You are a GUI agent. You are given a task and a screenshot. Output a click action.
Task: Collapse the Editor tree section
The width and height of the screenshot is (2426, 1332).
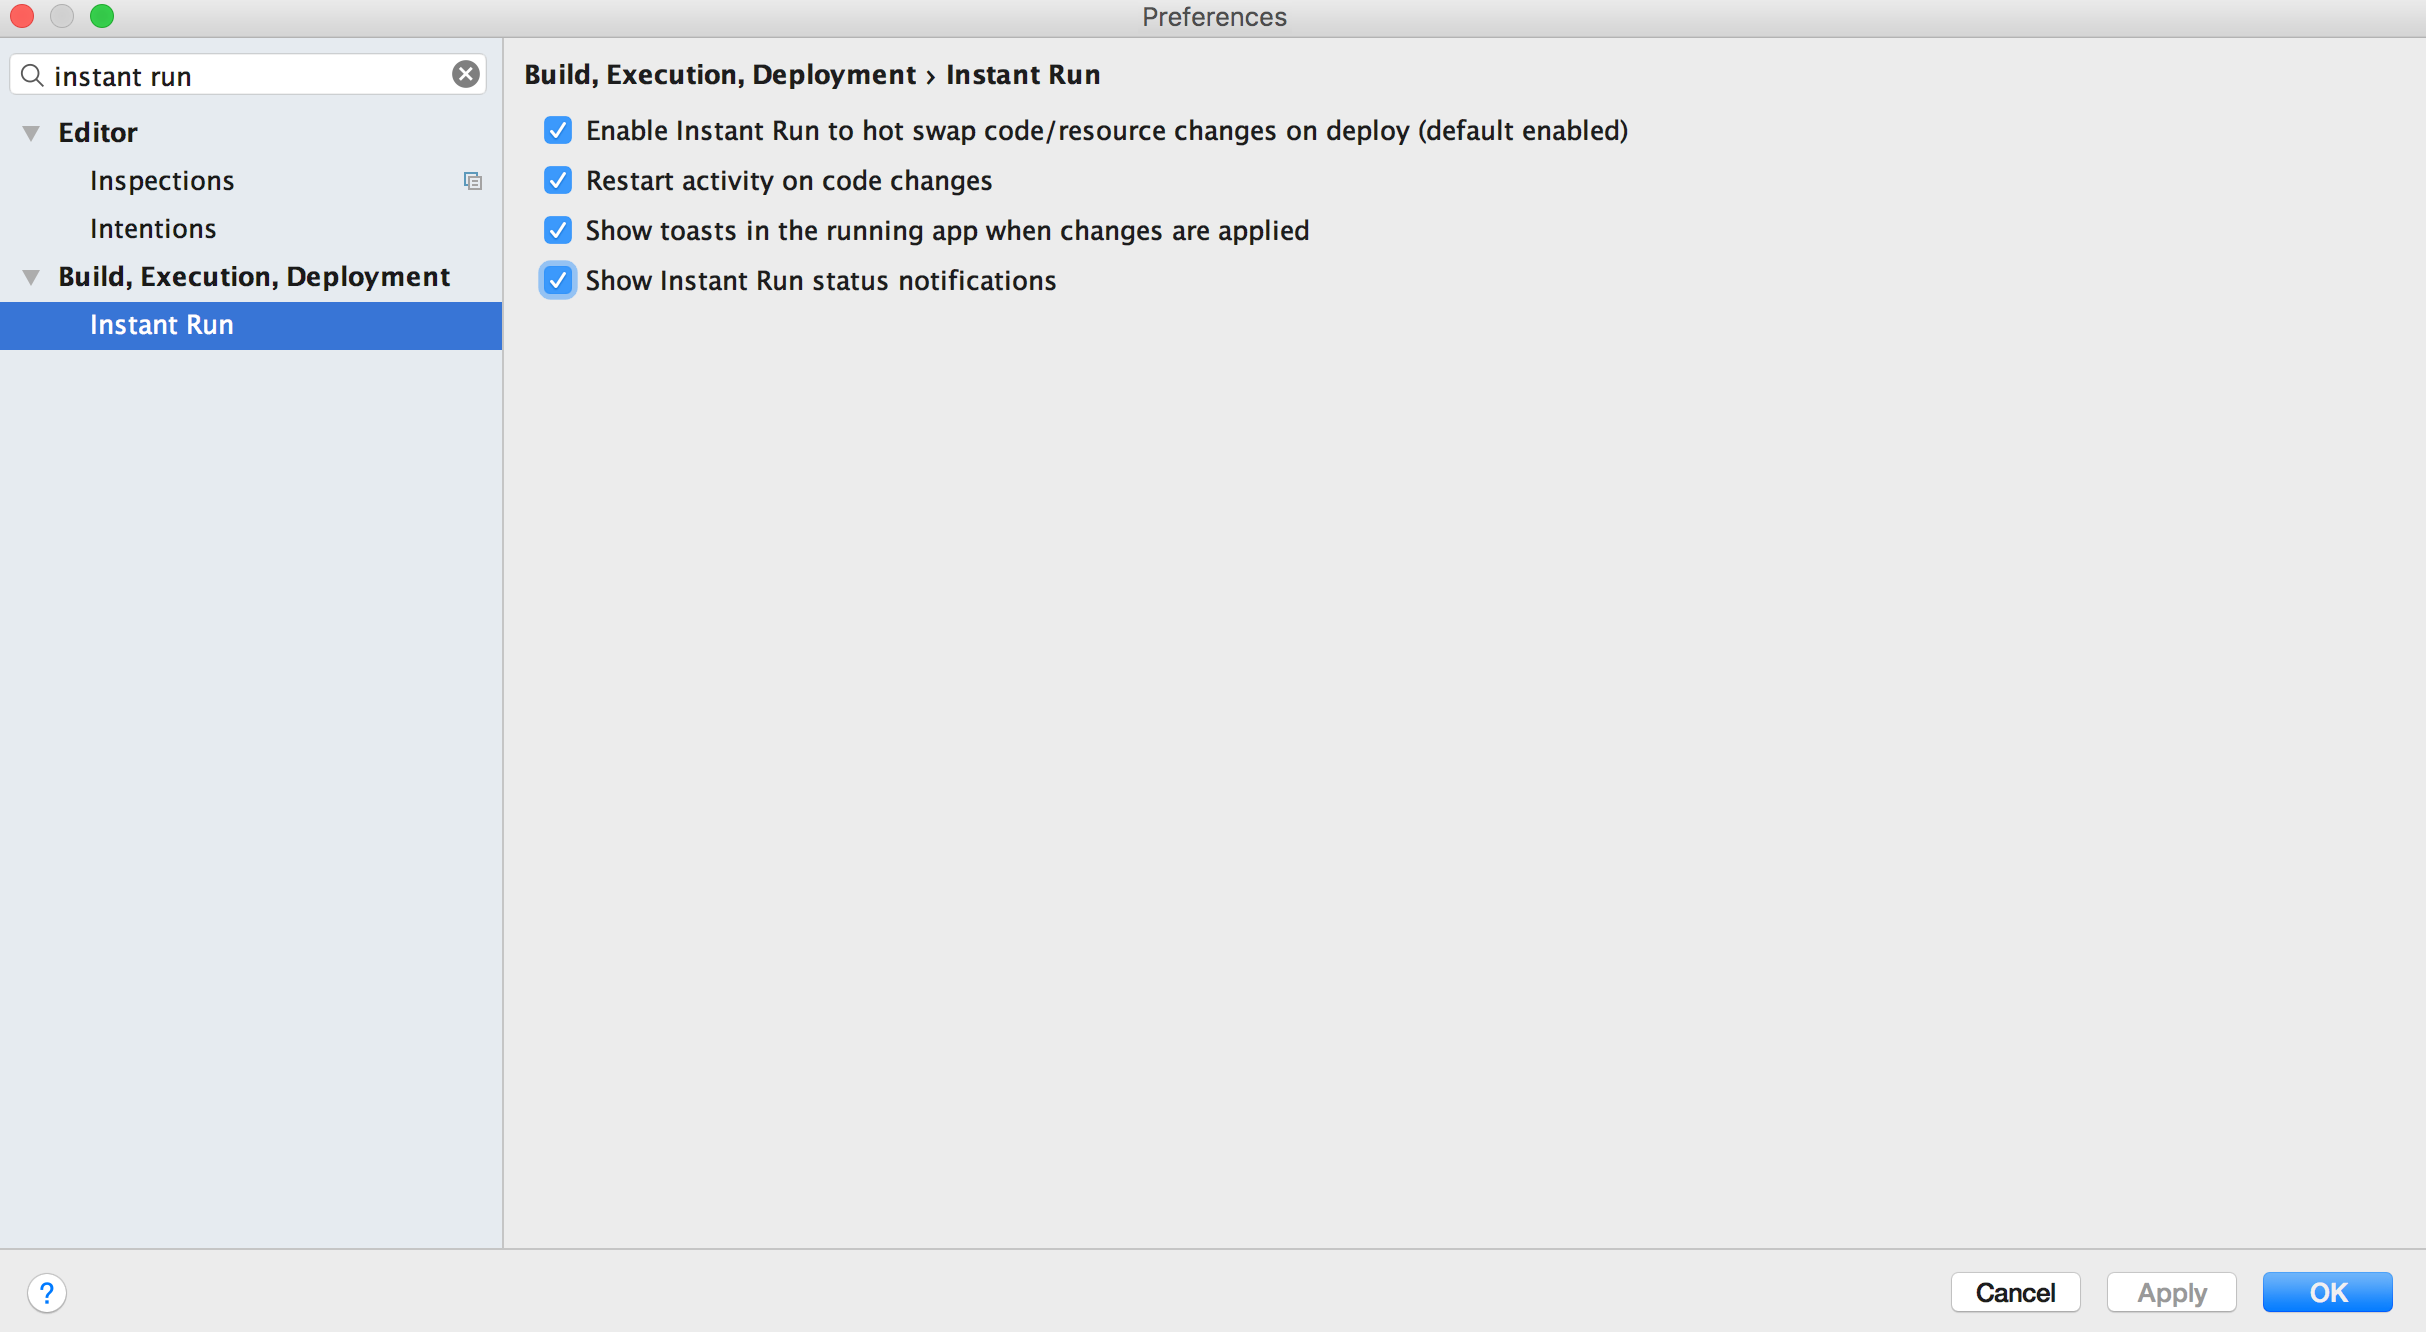pyautogui.click(x=31, y=133)
